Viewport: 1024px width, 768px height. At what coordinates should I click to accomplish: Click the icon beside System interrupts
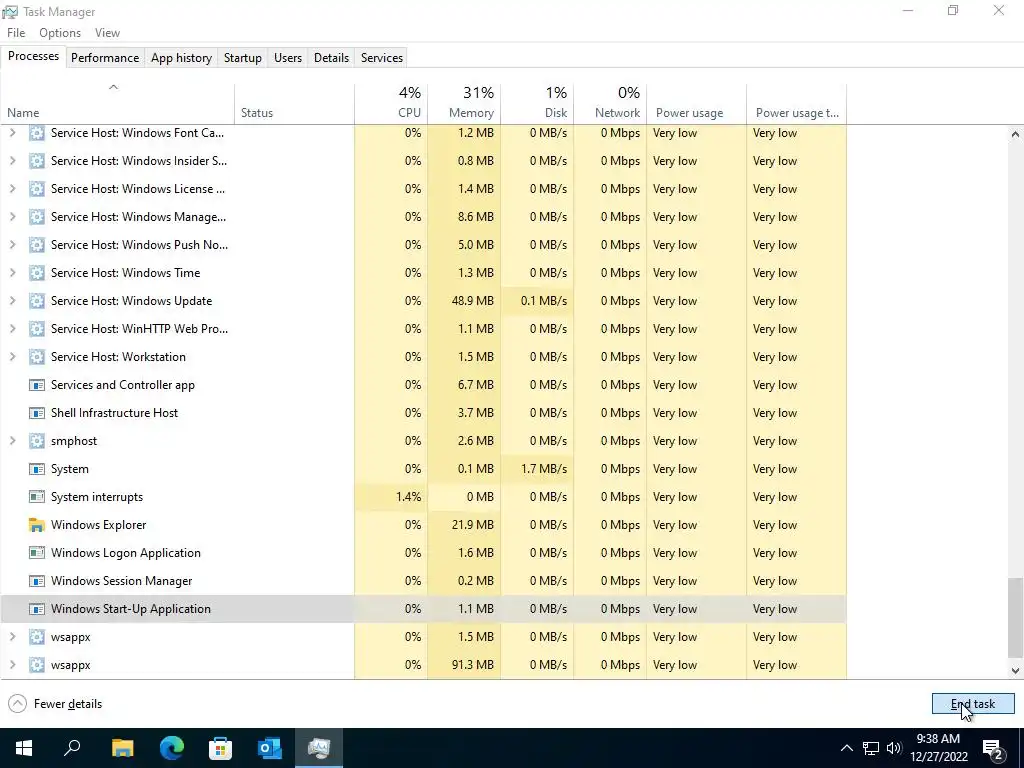coord(37,497)
